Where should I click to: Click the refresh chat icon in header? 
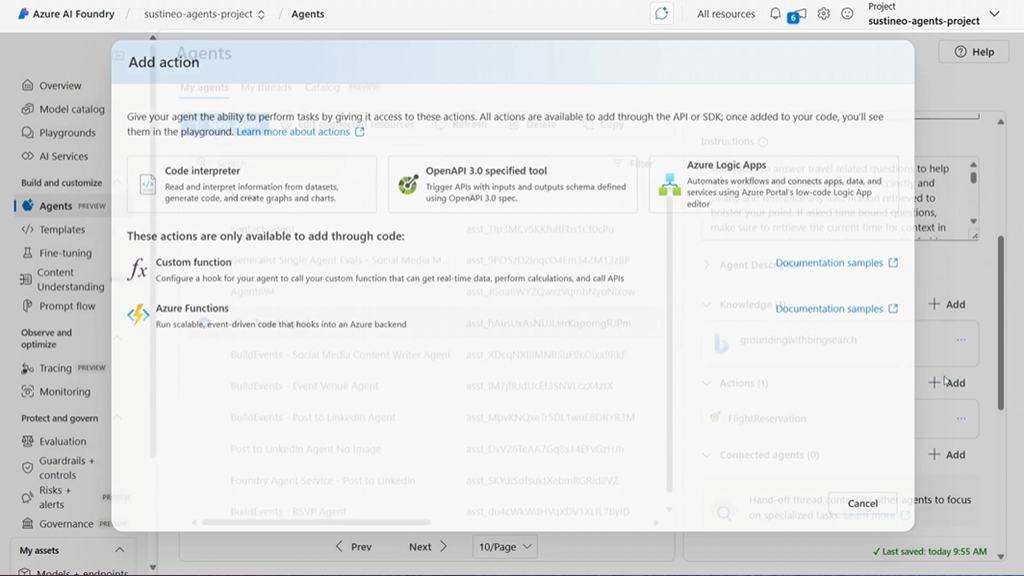pos(662,14)
